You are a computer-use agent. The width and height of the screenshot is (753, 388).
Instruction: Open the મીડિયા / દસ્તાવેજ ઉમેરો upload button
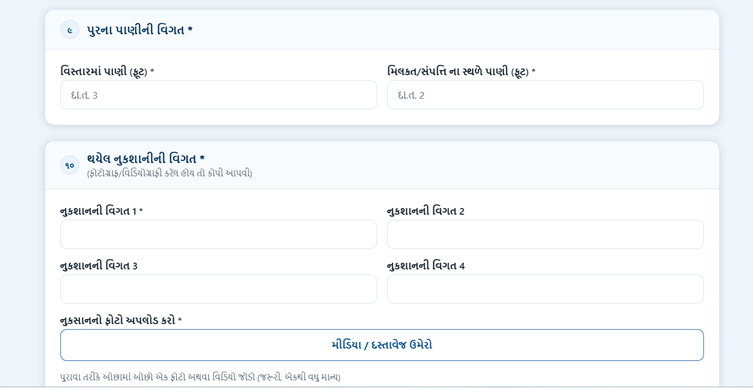coord(382,345)
